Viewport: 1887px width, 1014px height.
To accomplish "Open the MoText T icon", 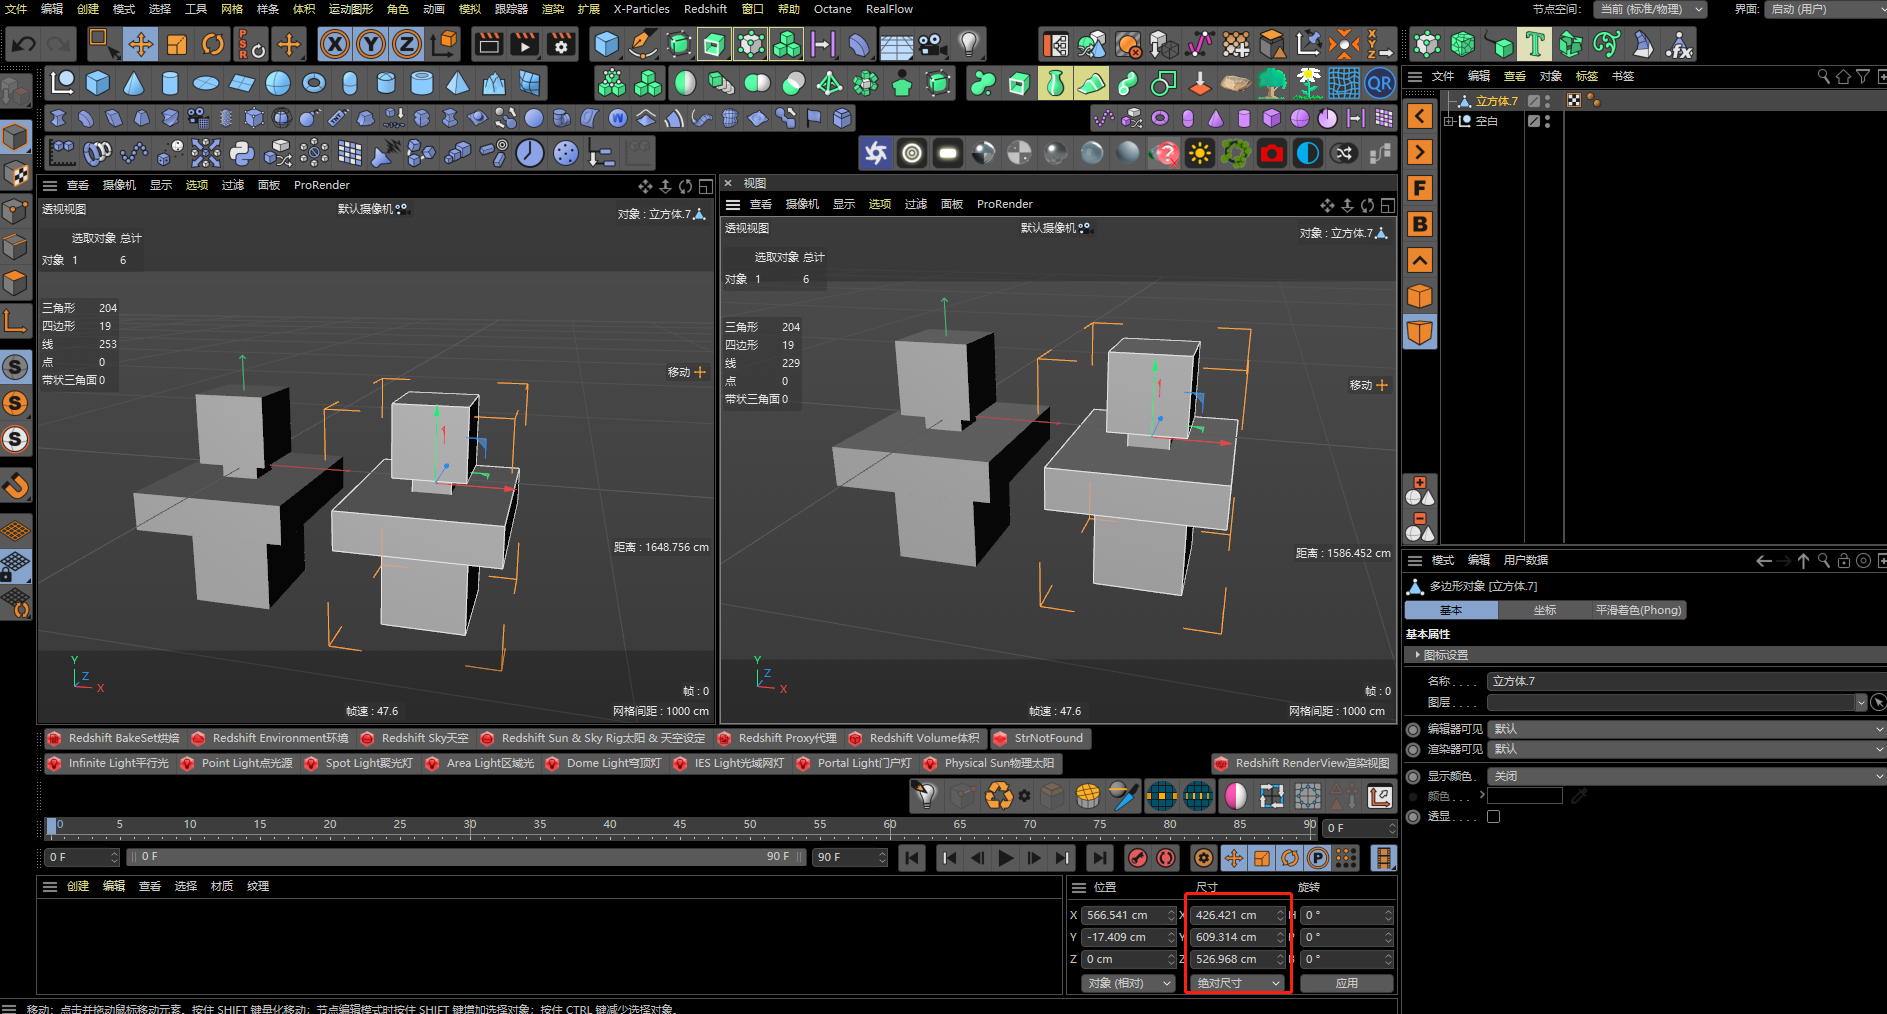I will 1534,44.
